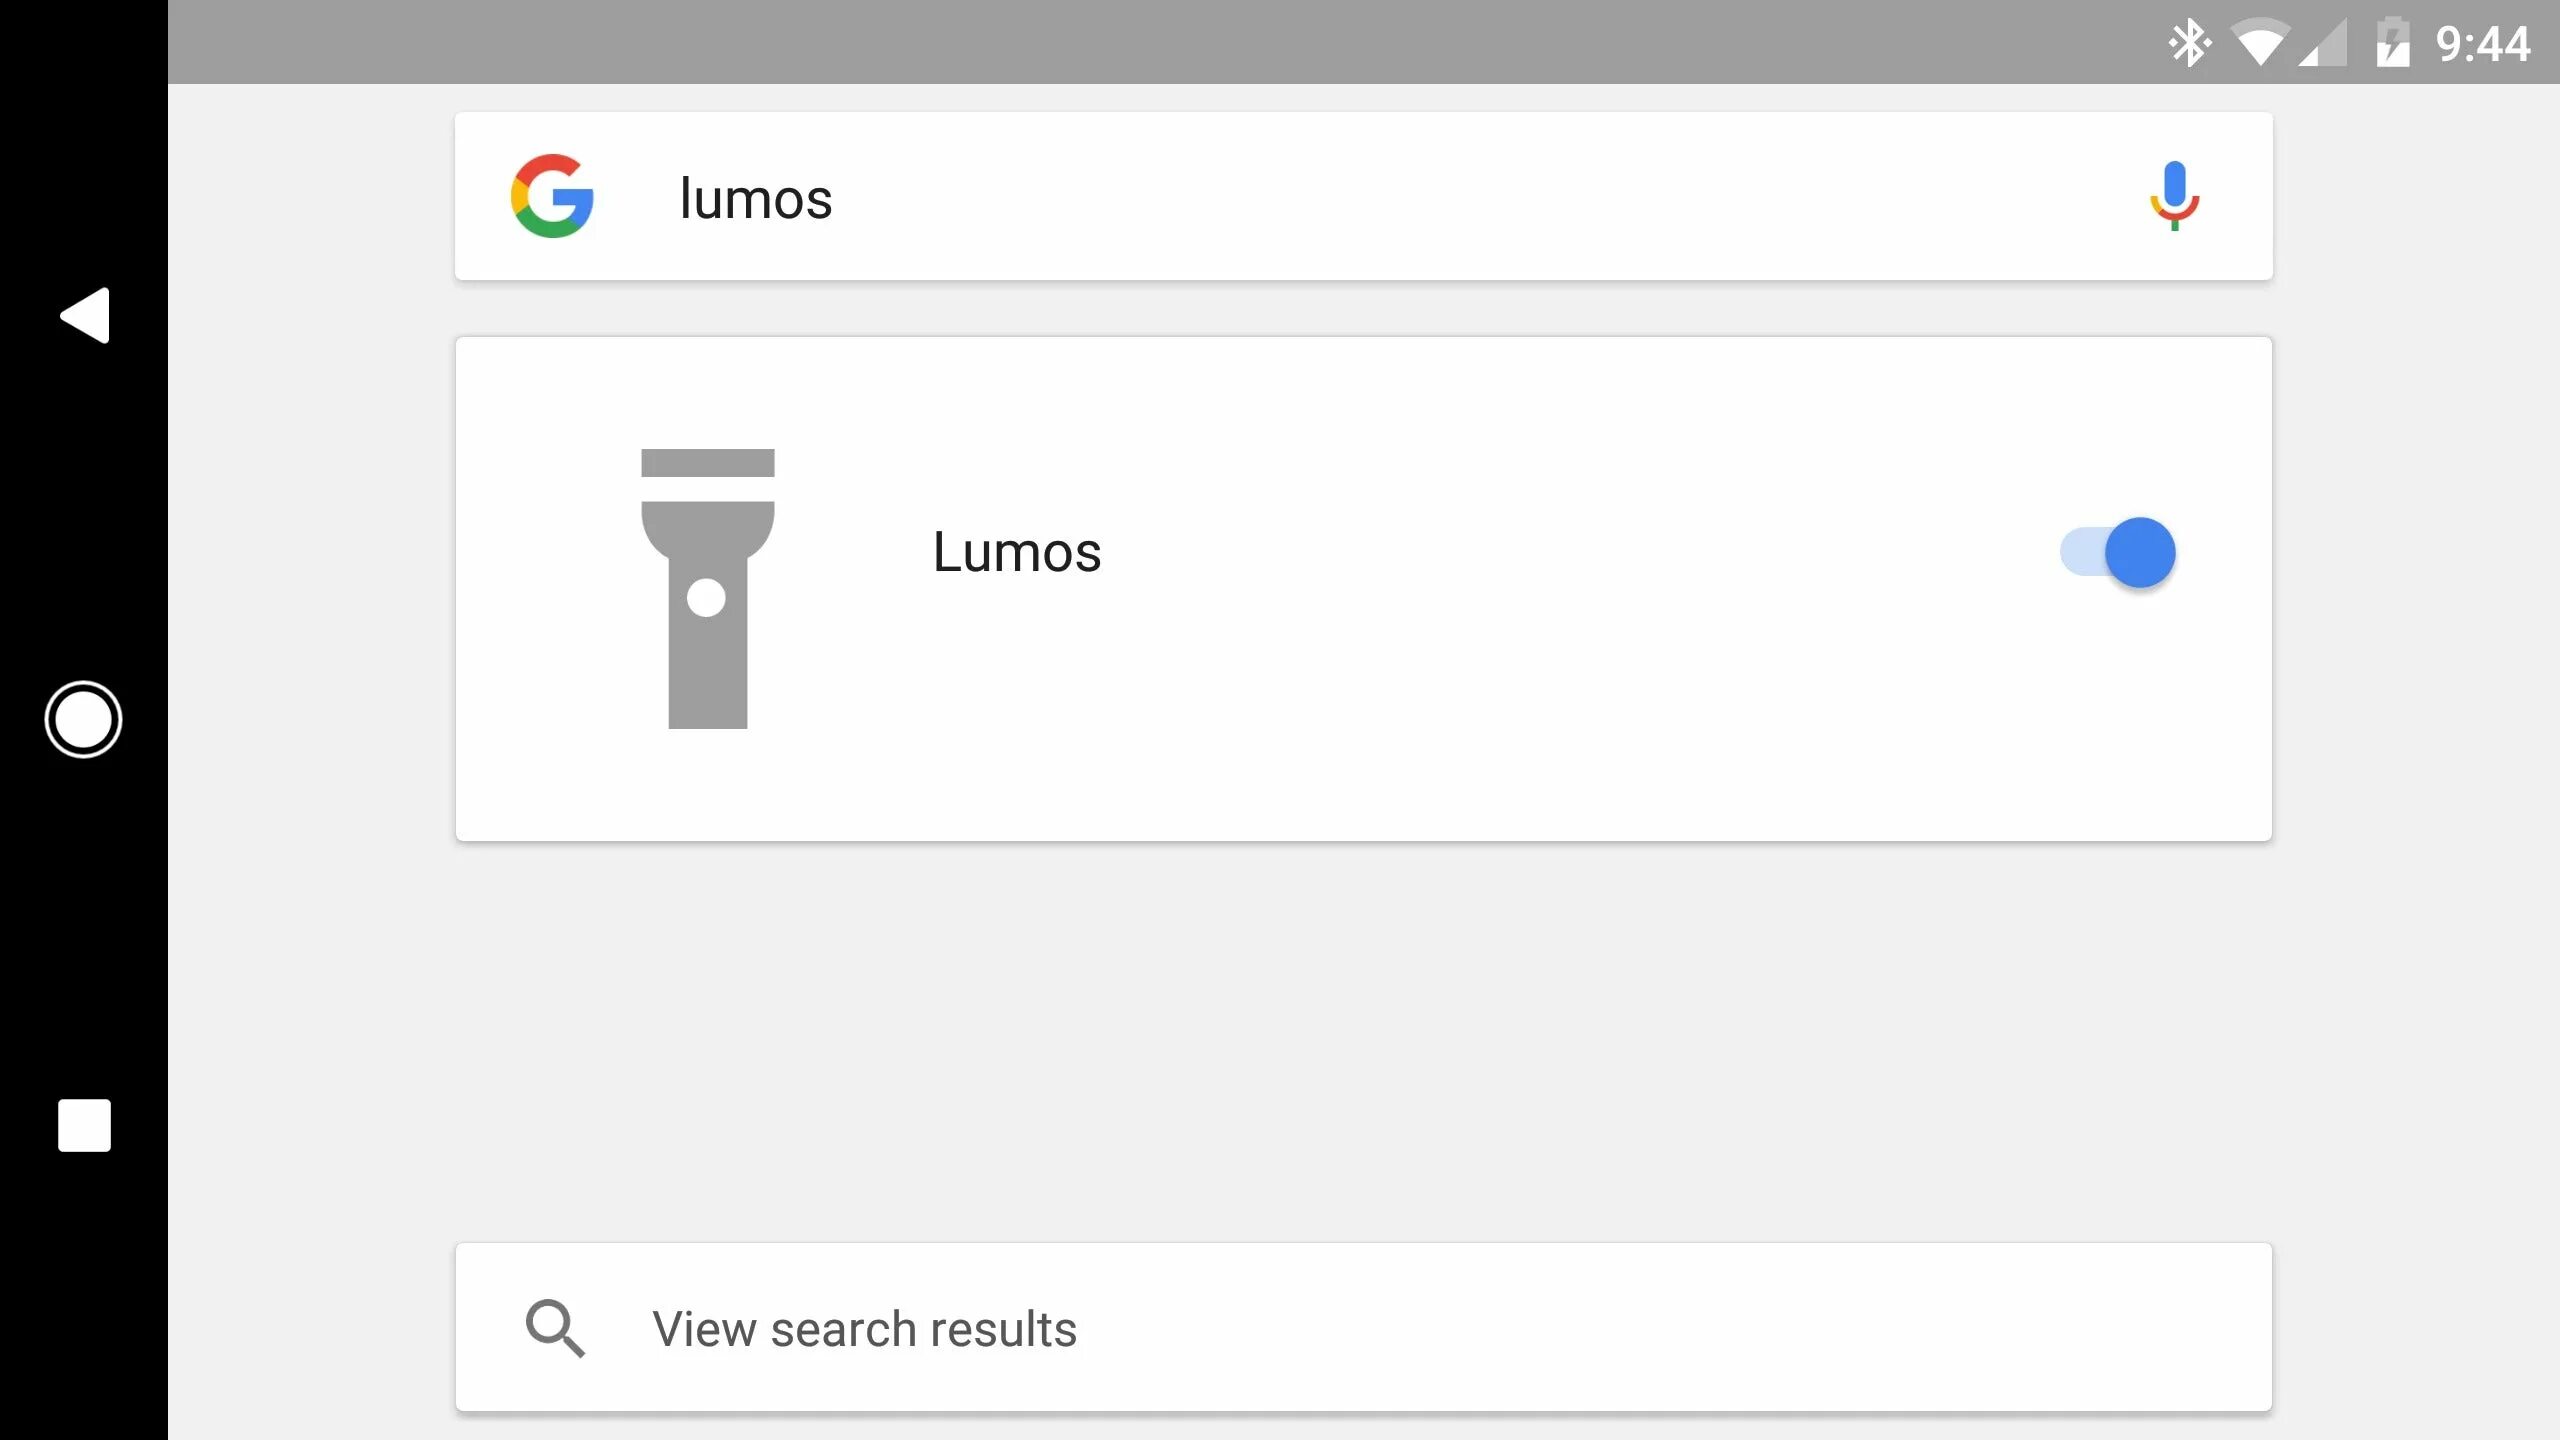
Task: Tap empty gray area below the Lumos card
Action: 1363,1040
